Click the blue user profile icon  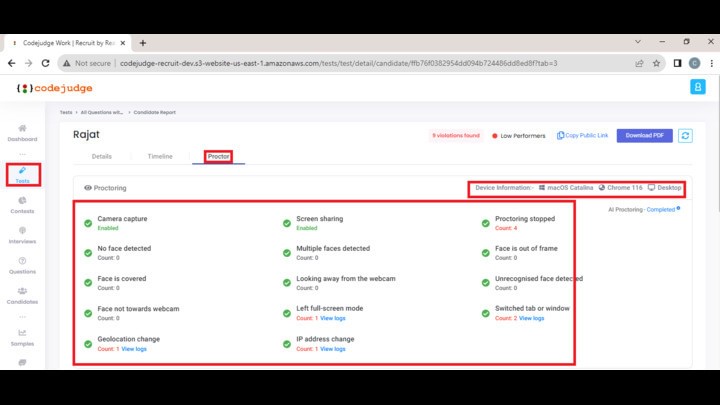697,88
